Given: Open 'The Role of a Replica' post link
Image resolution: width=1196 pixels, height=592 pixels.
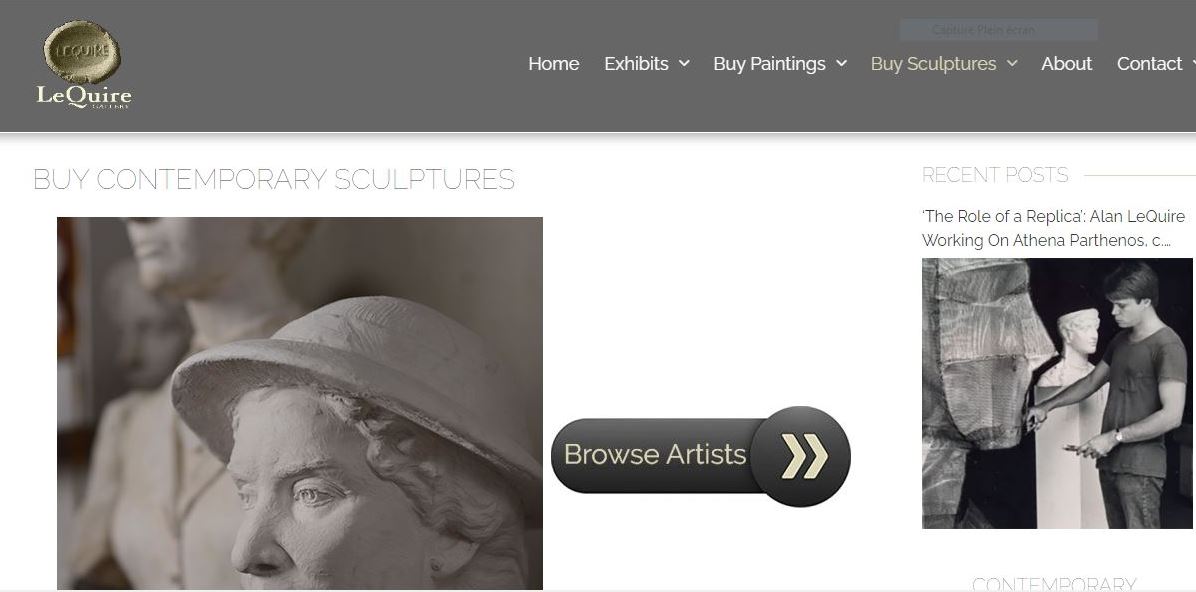Looking at the screenshot, I should 1053,228.
